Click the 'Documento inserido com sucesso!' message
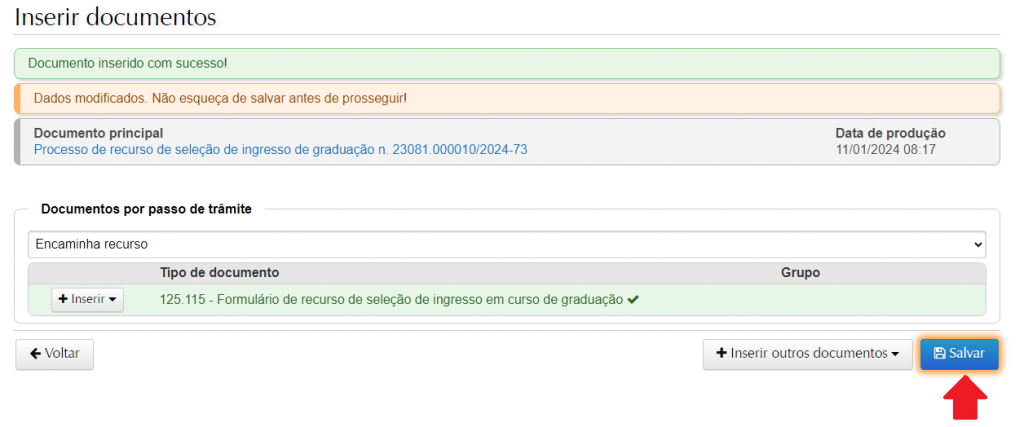The height and width of the screenshot is (427, 1024). pyautogui.click(x=128, y=64)
